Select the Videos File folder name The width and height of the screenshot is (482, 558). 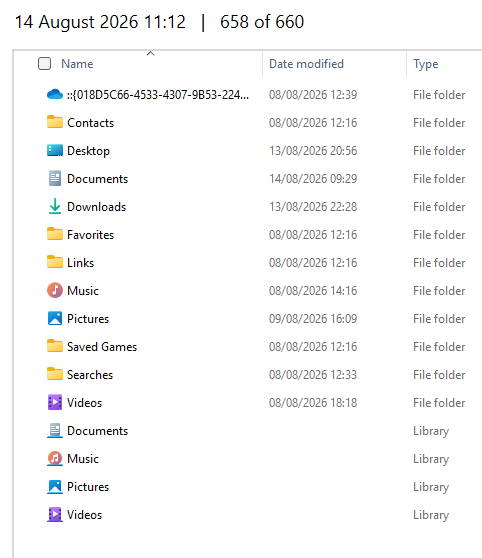[84, 403]
